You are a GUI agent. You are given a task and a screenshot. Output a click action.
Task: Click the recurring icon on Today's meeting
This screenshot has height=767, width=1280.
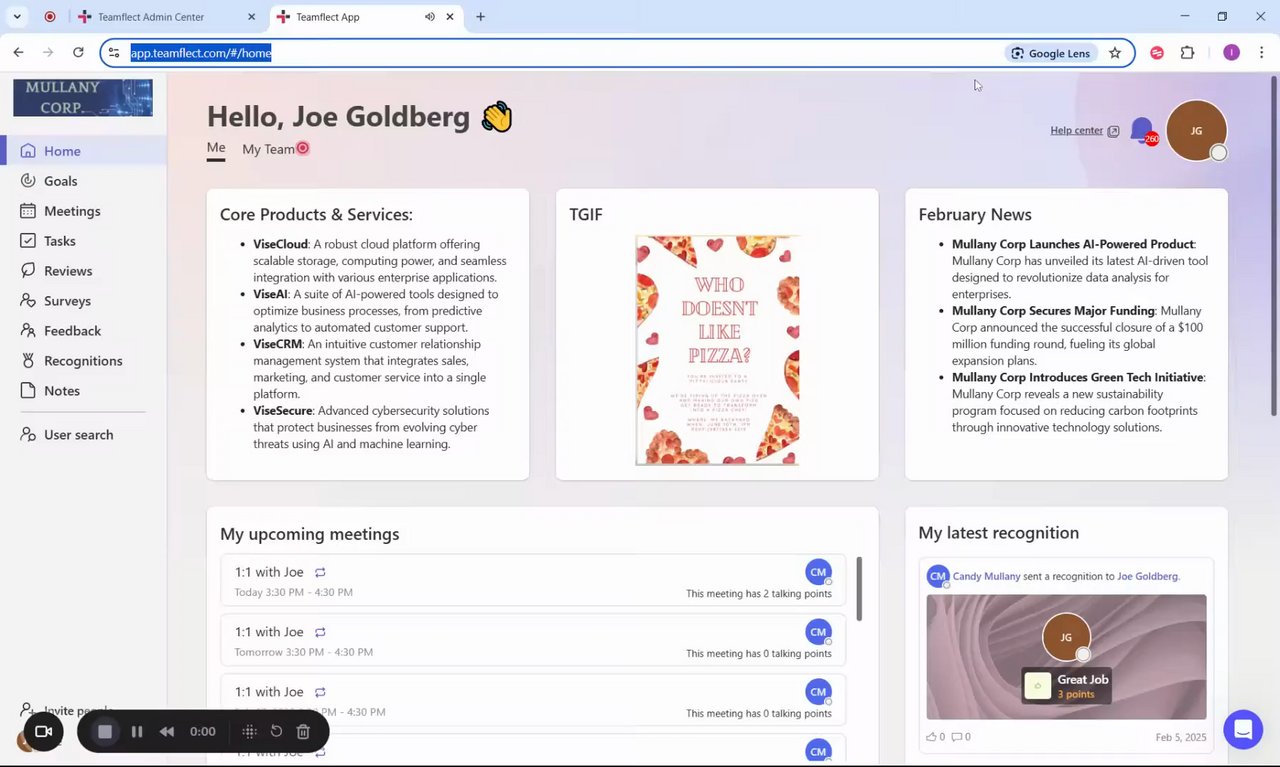click(x=320, y=573)
